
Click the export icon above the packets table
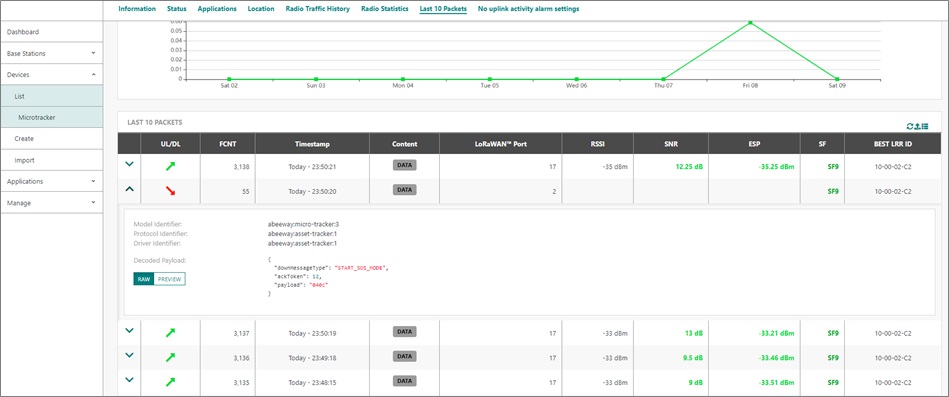click(918, 126)
